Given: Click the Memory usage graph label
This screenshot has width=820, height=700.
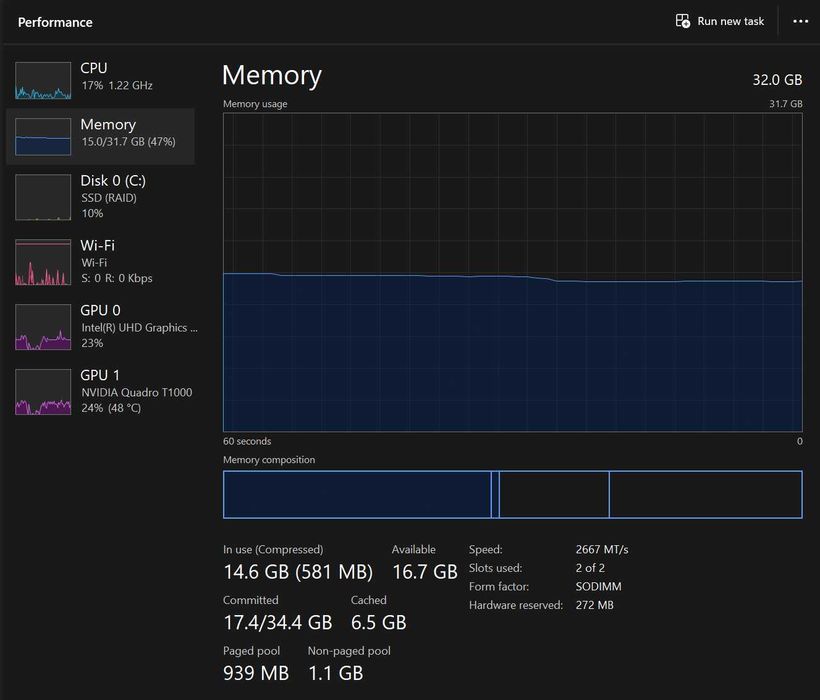Looking at the screenshot, I should point(255,104).
